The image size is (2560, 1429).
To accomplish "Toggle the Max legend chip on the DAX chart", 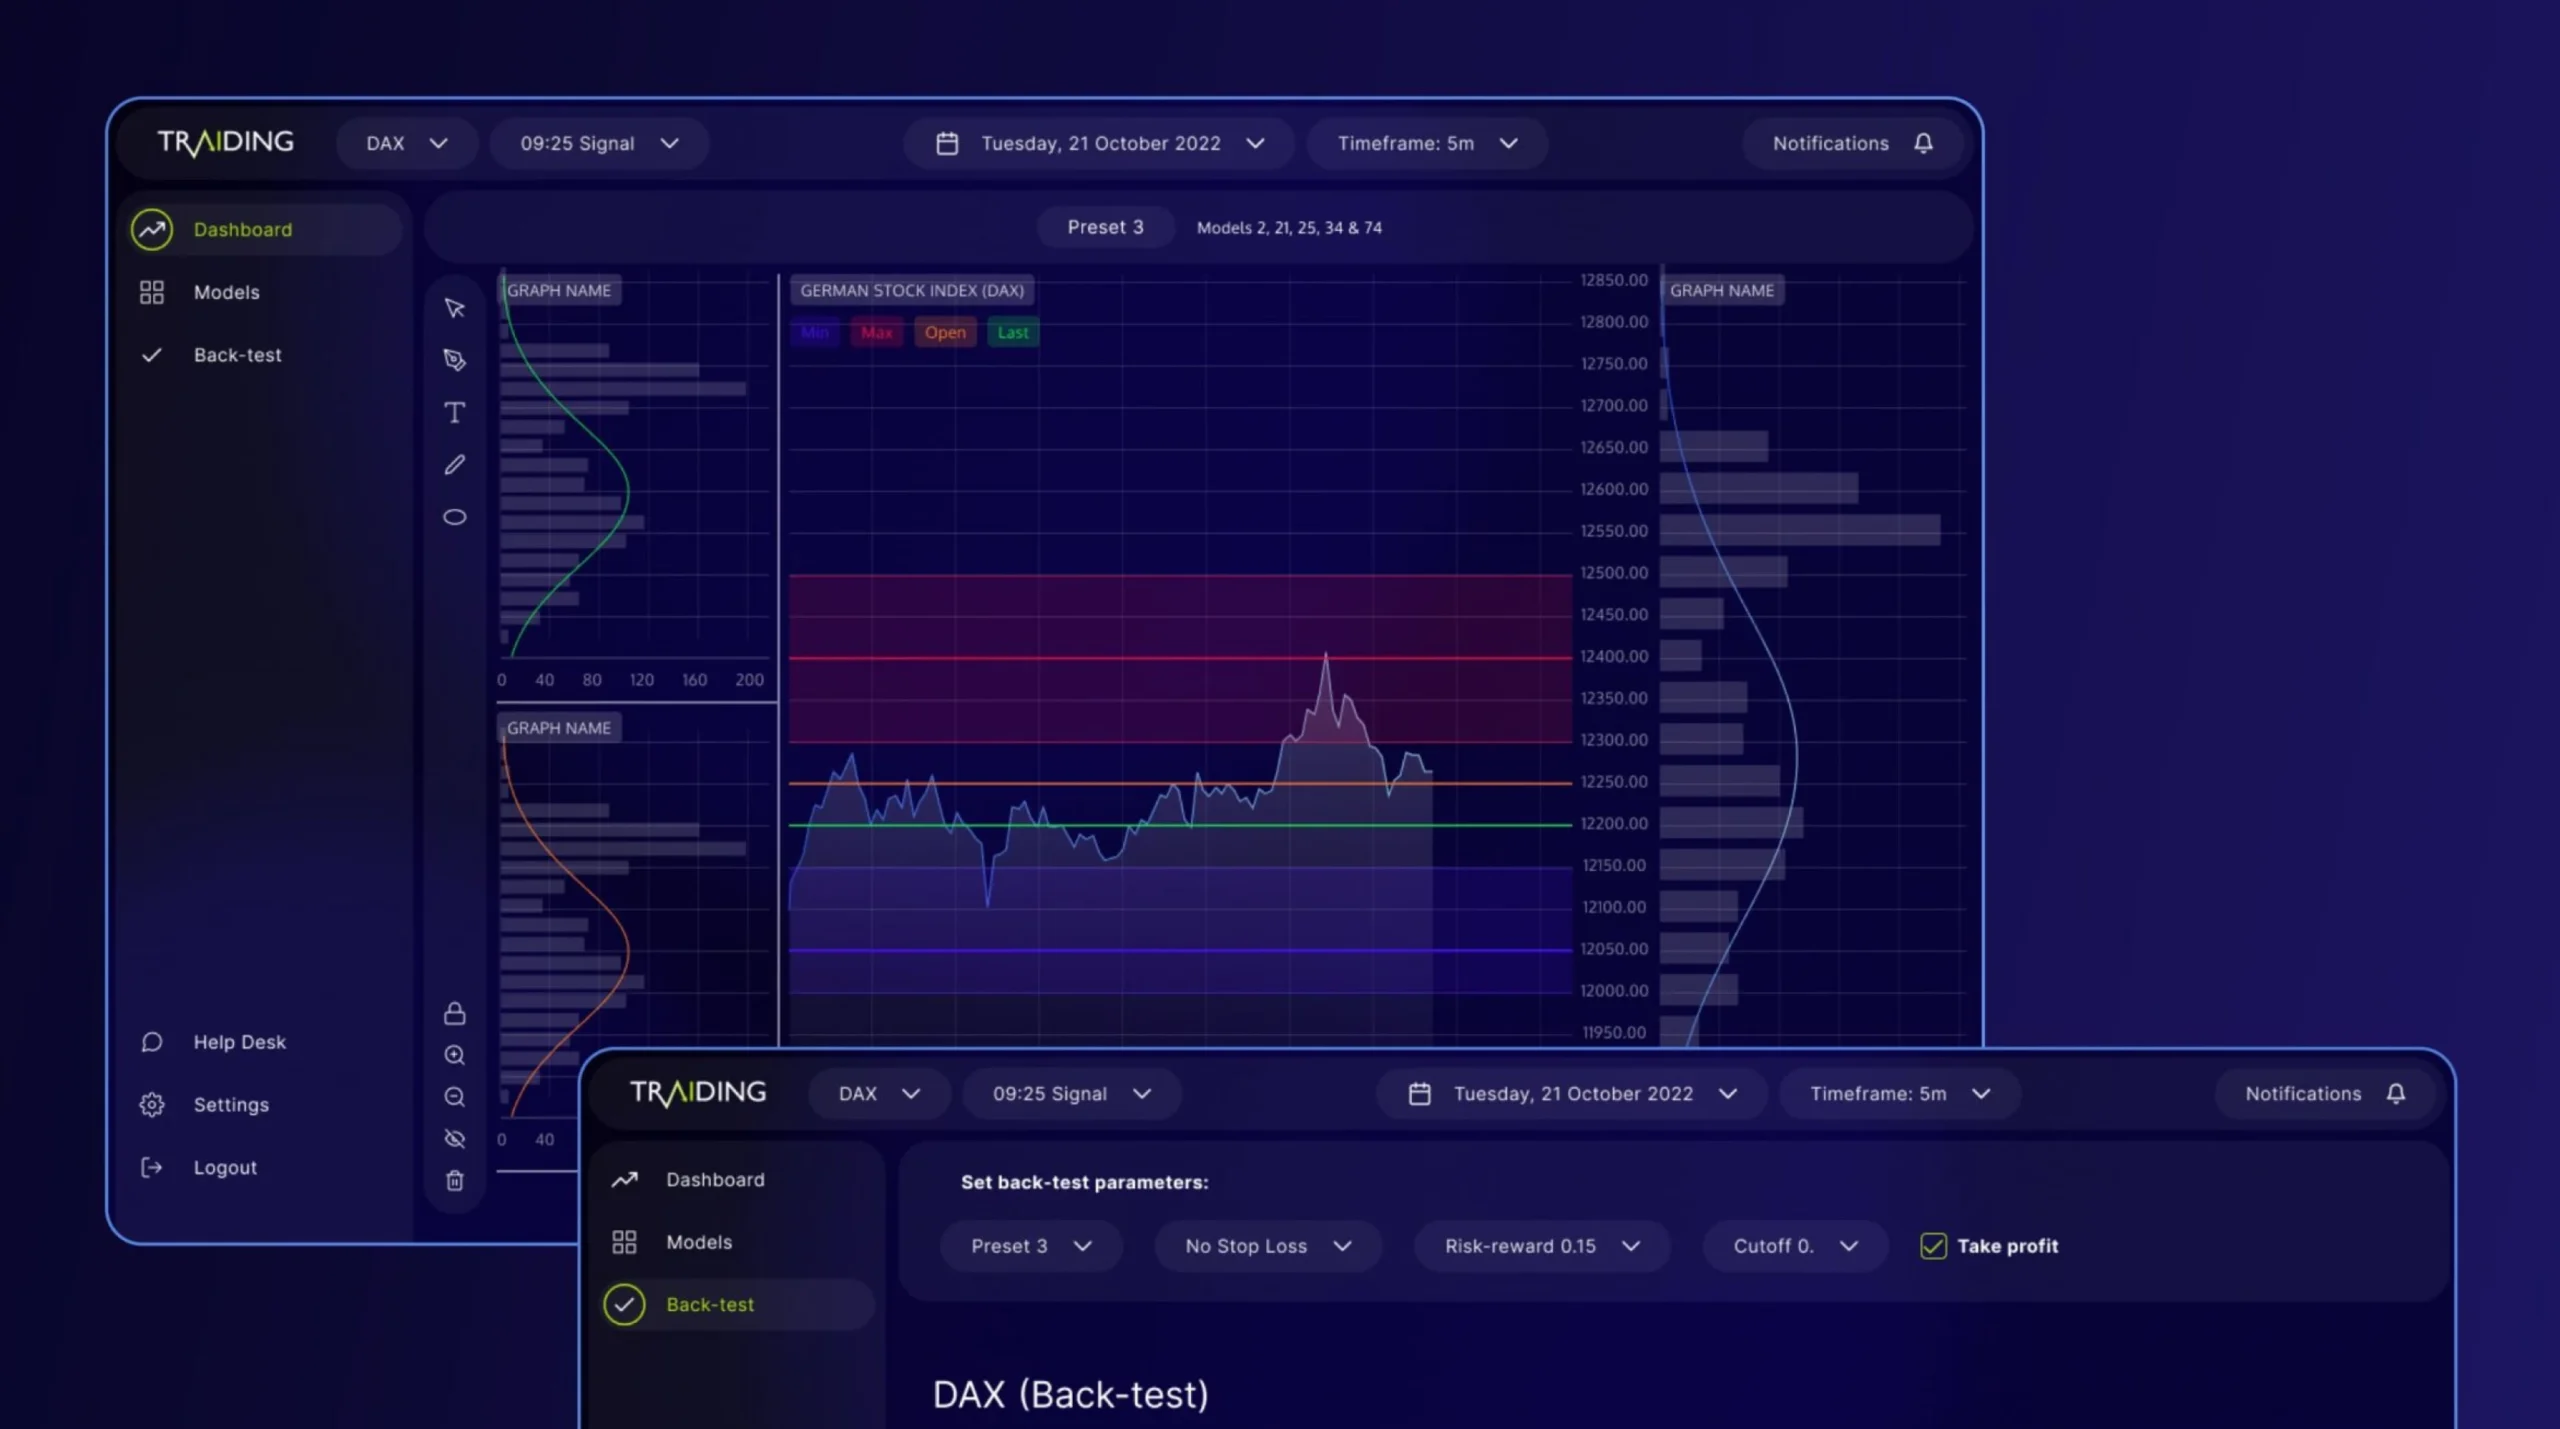I will coord(876,332).
